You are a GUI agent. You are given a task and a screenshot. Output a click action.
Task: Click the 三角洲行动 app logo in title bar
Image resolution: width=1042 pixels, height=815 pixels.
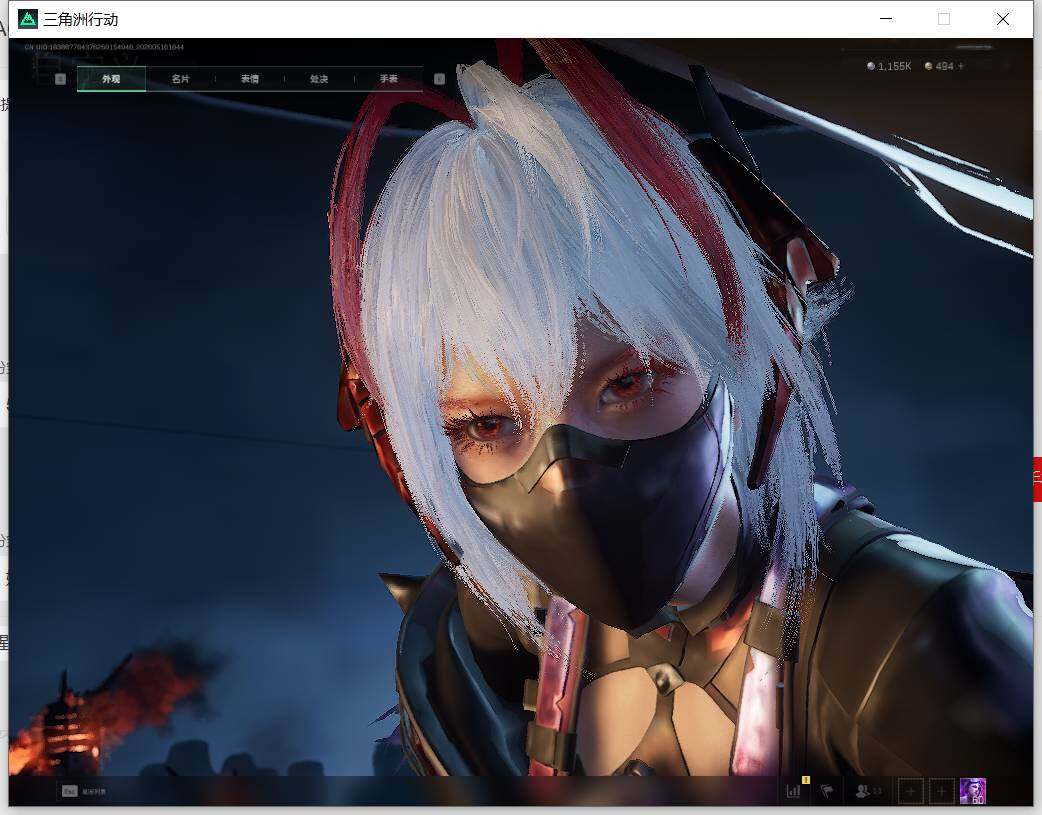[28, 19]
